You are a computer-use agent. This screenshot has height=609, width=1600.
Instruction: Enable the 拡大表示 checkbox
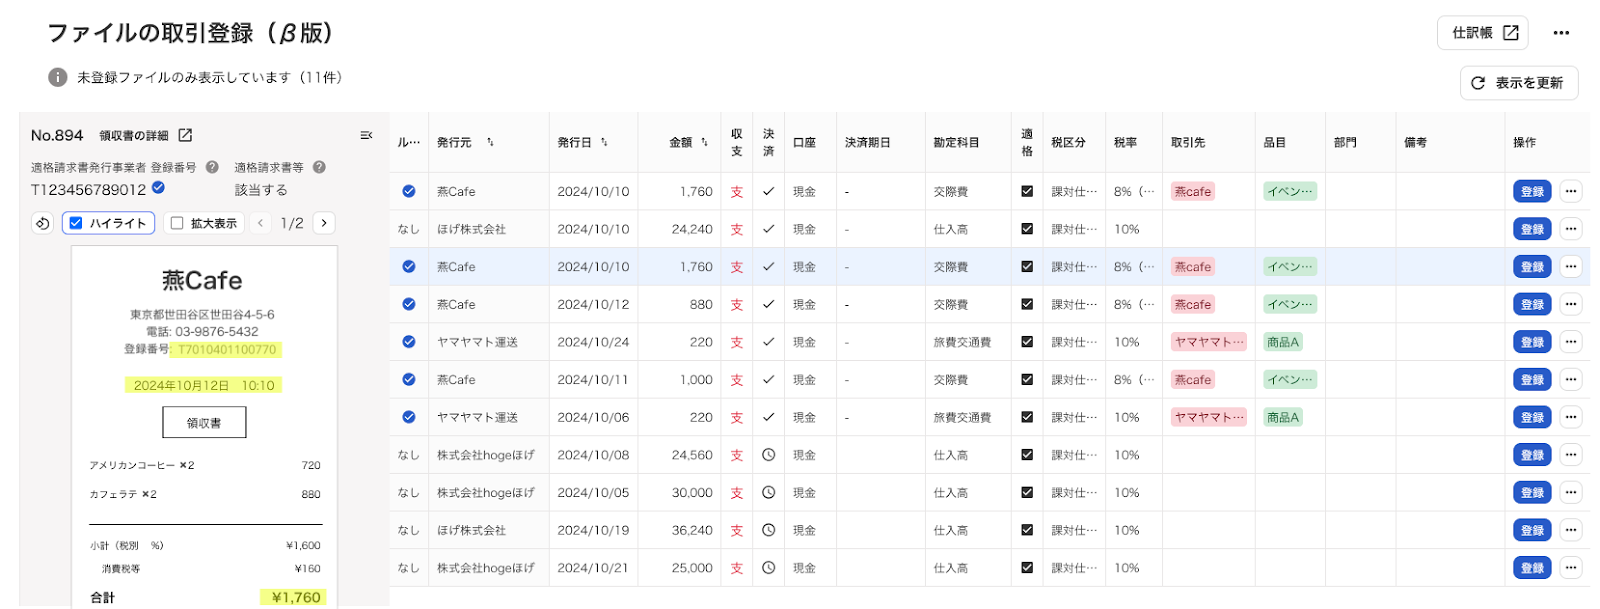tap(177, 223)
